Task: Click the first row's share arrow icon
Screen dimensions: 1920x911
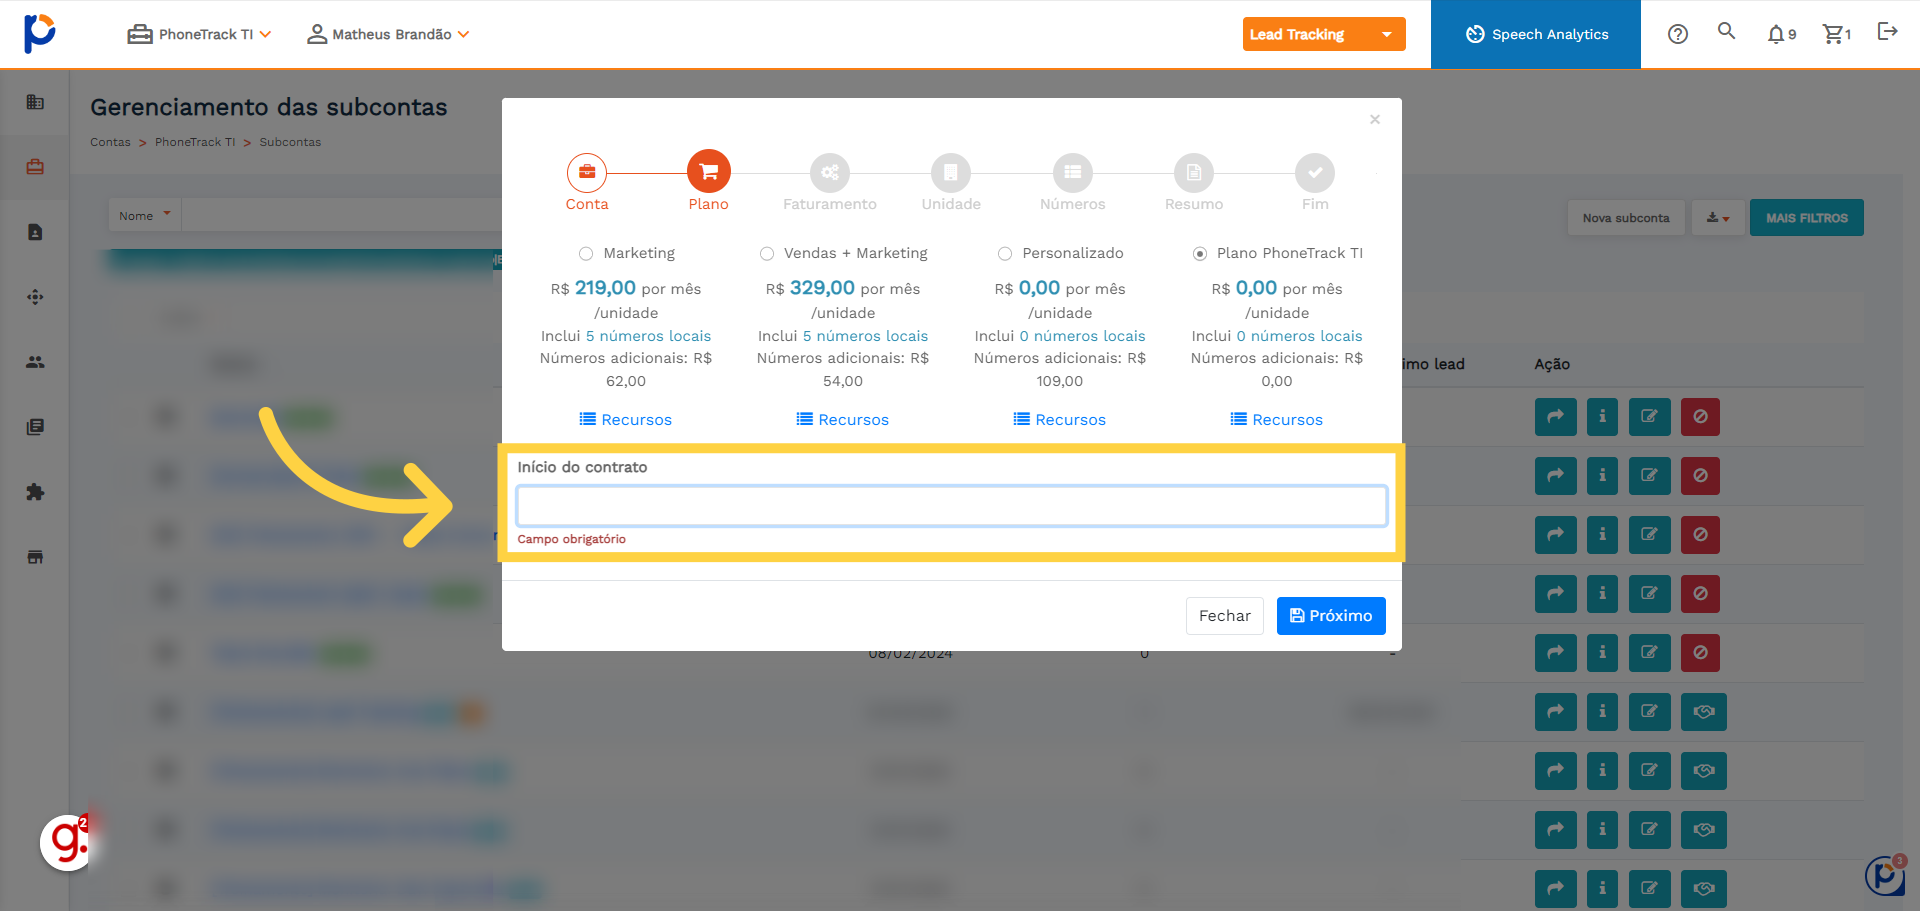Action: 1556,417
